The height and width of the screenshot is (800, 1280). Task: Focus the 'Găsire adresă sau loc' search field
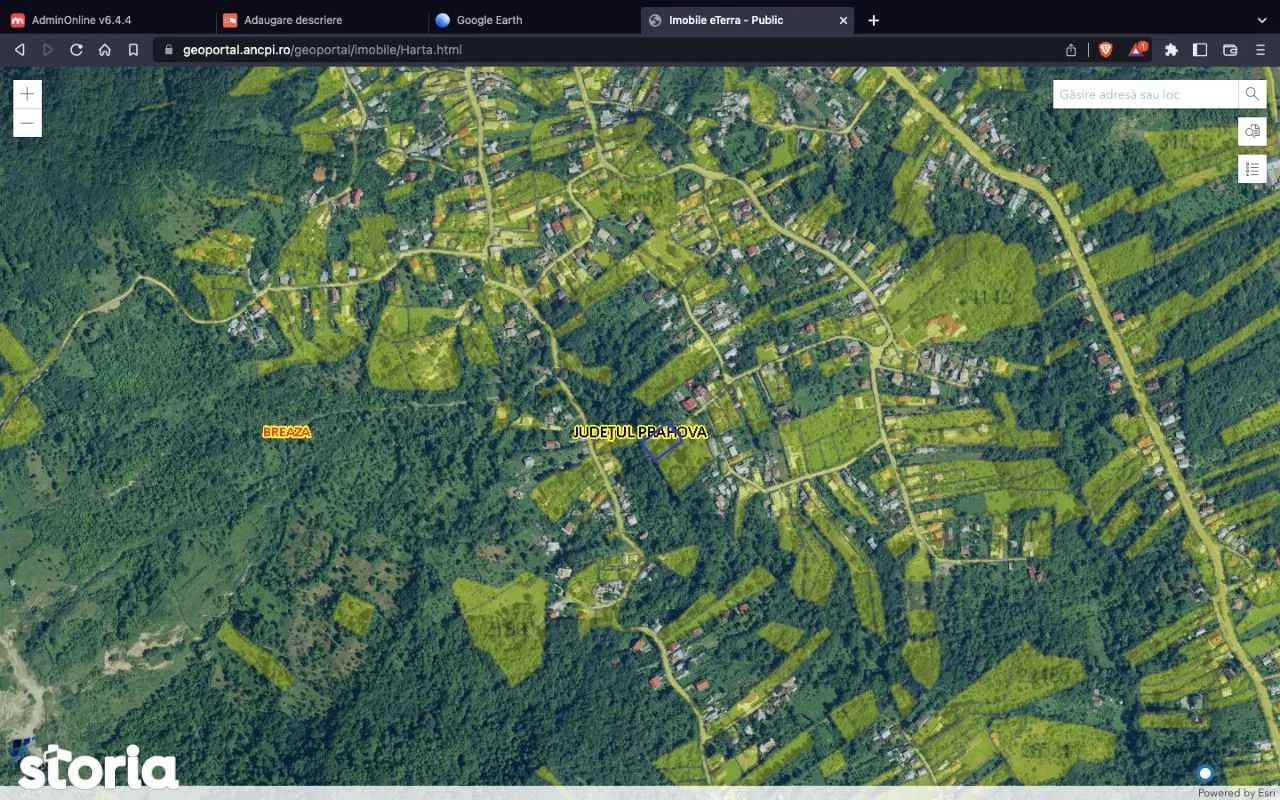1145,94
